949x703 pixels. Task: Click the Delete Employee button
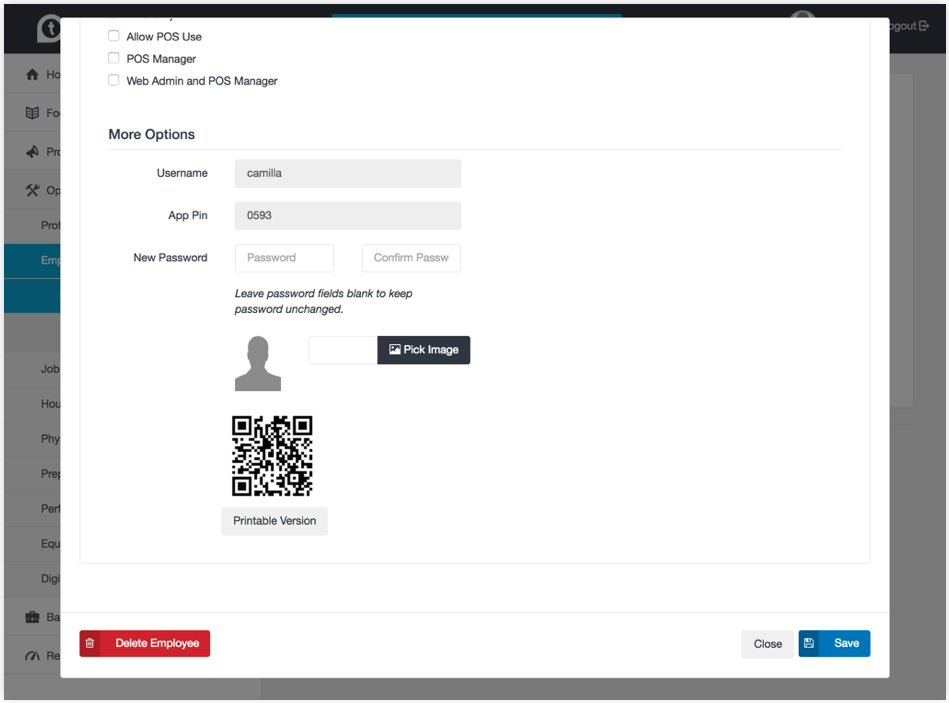pos(145,644)
